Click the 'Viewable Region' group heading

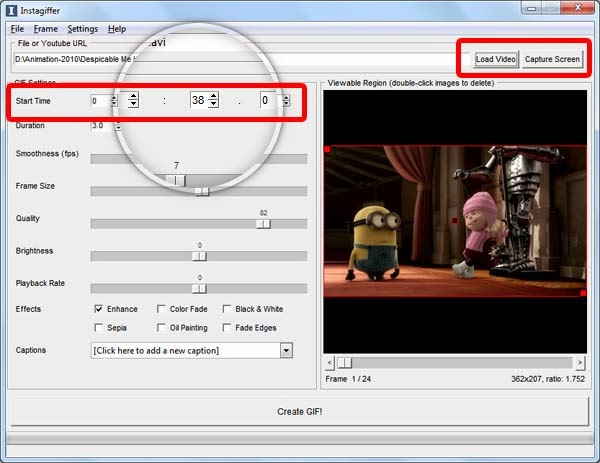411,83
